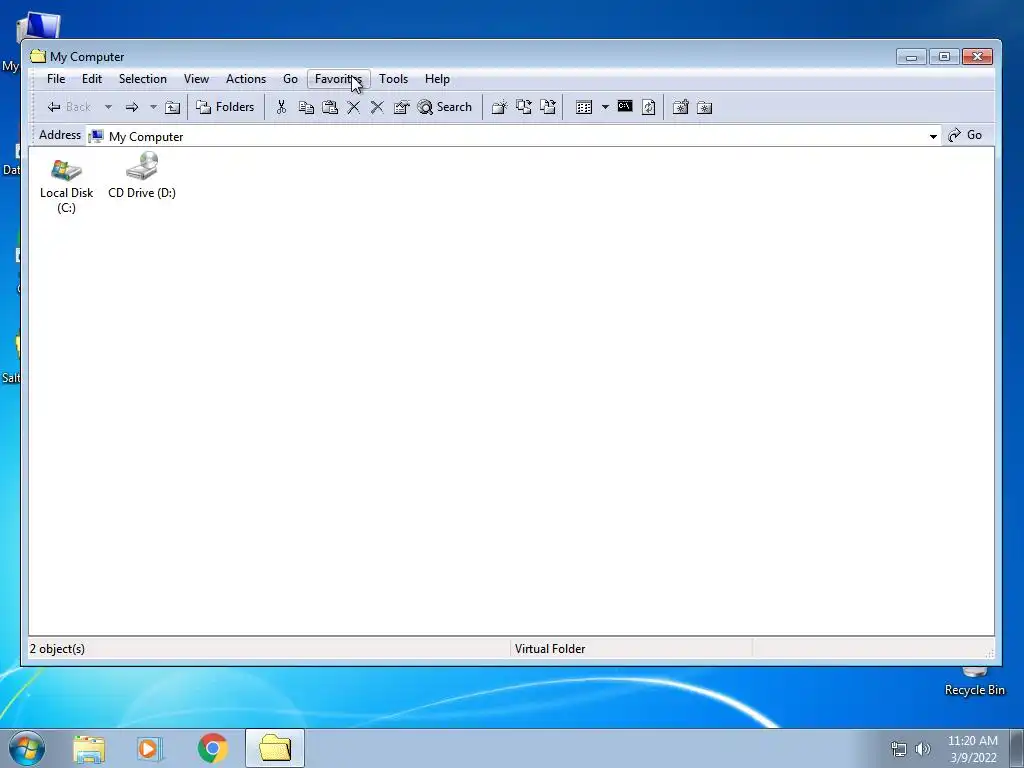Expand the Views dropdown arrow
The height and width of the screenshot is (768, 1024).
605,107
